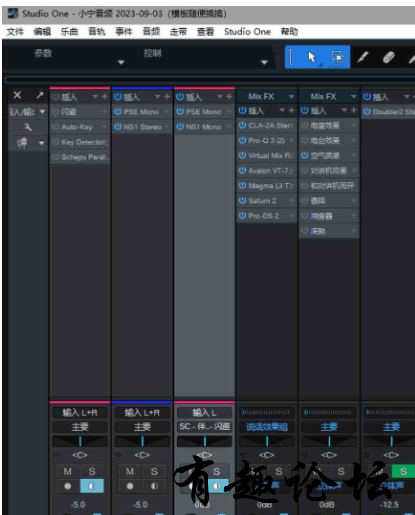Select the Eraser tool
Screen dimensions: 415x515
(389, 57)
